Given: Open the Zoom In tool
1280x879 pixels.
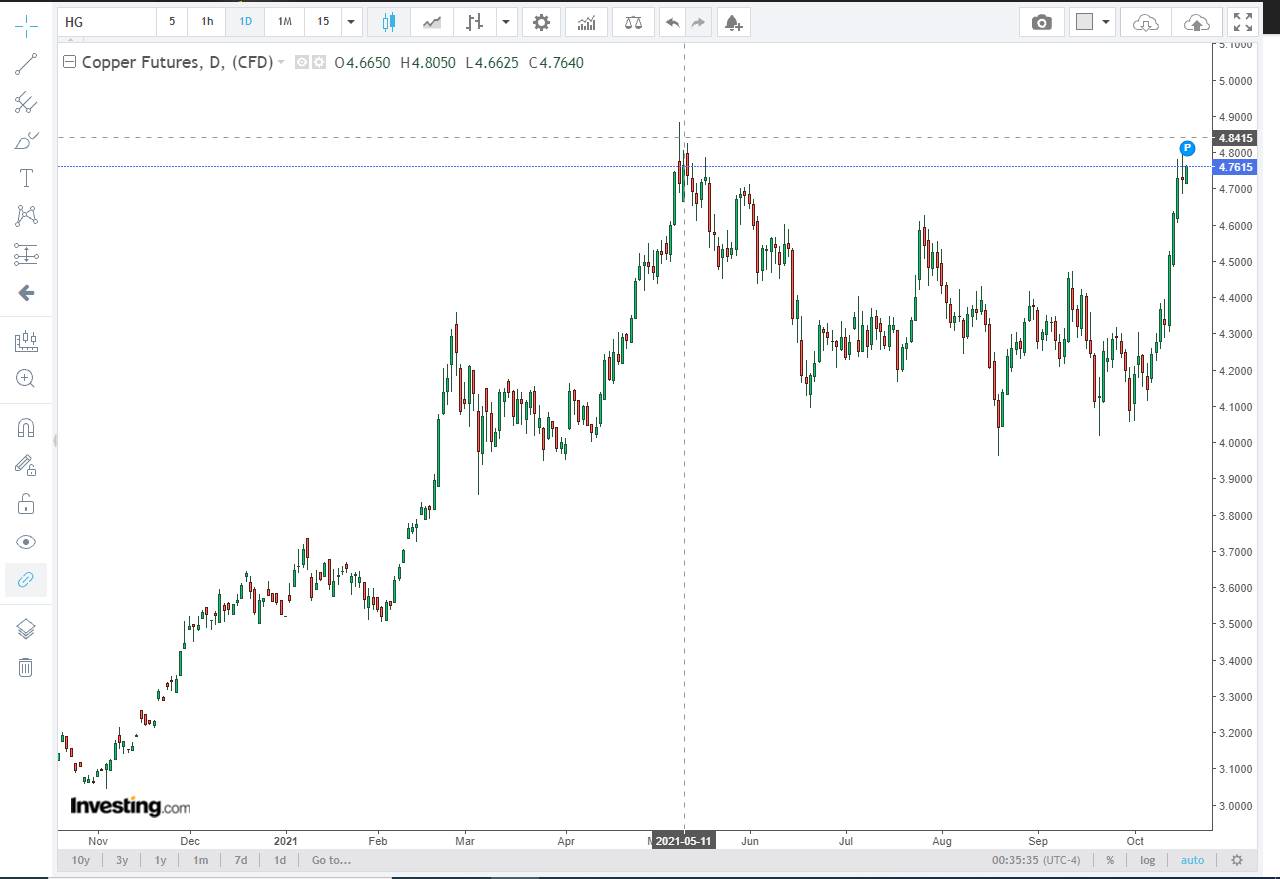Looking at the screenshot, I should pos(25,378).
